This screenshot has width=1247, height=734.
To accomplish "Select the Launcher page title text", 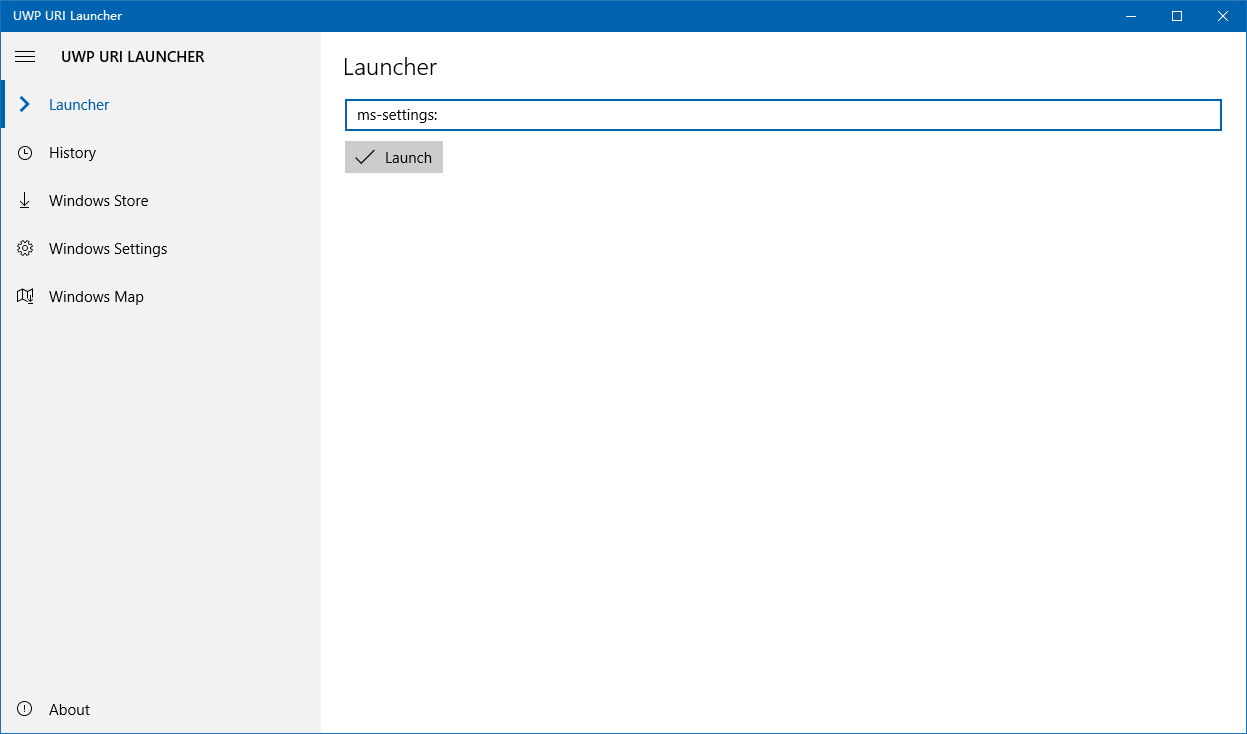I will point(390,67).
